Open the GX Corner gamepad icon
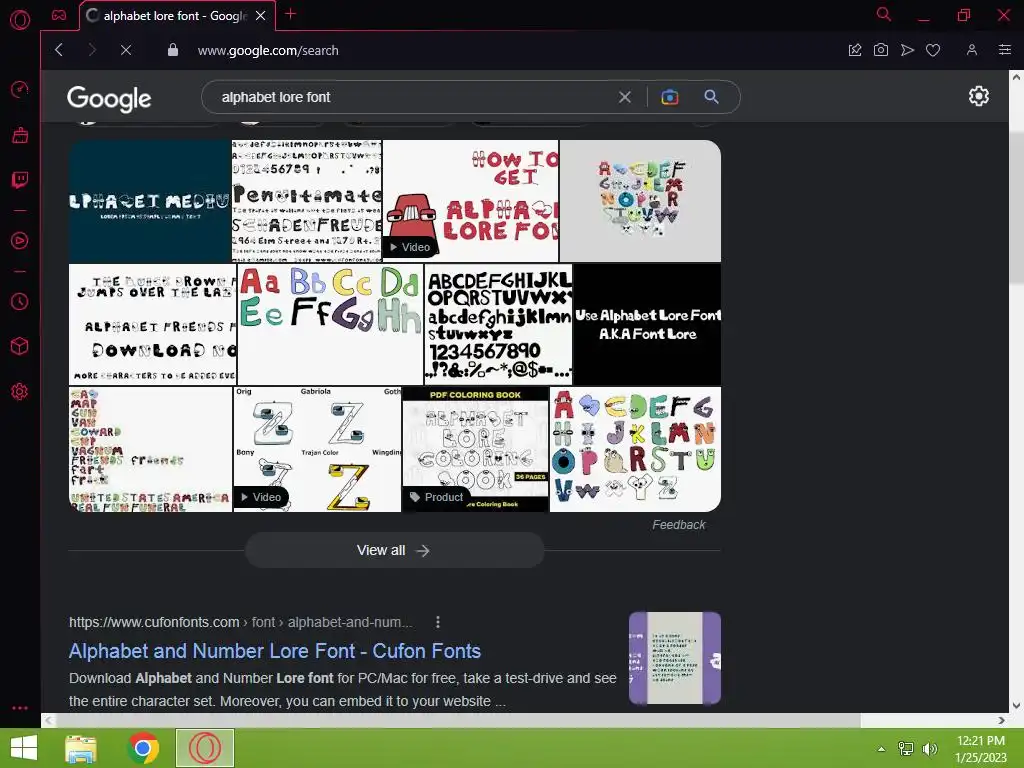The width and height of the screenshot is (1024, 768). coord(59,15)
